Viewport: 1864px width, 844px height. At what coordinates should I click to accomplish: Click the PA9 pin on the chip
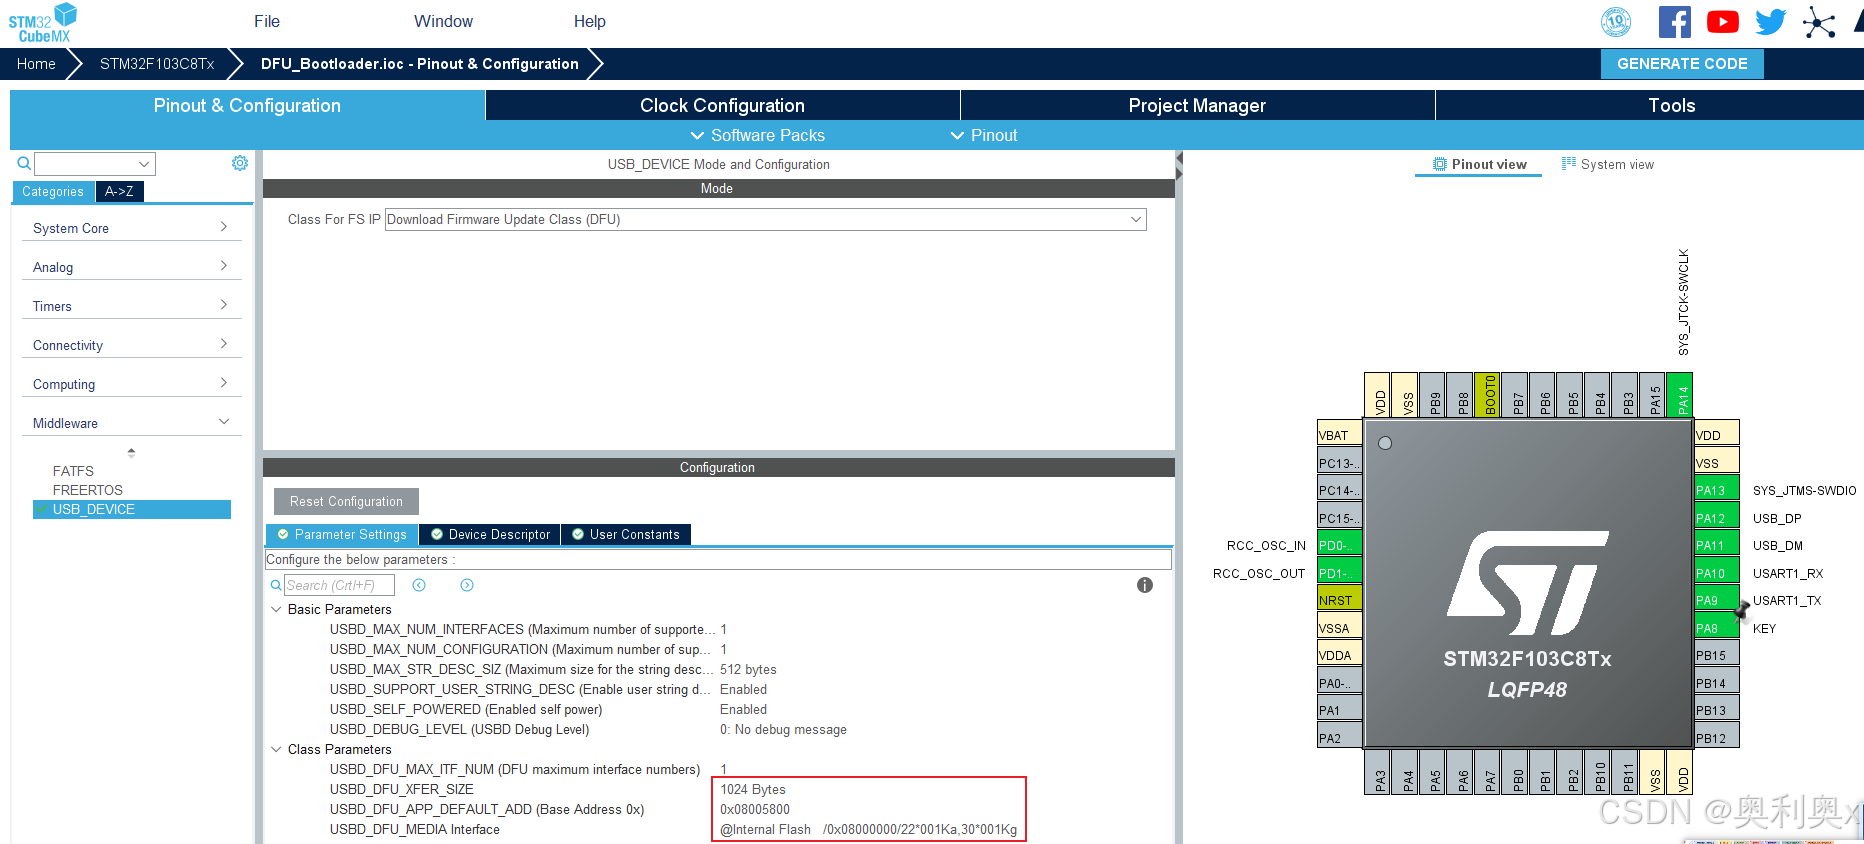pyautogui.click(x=1717, y=600)
